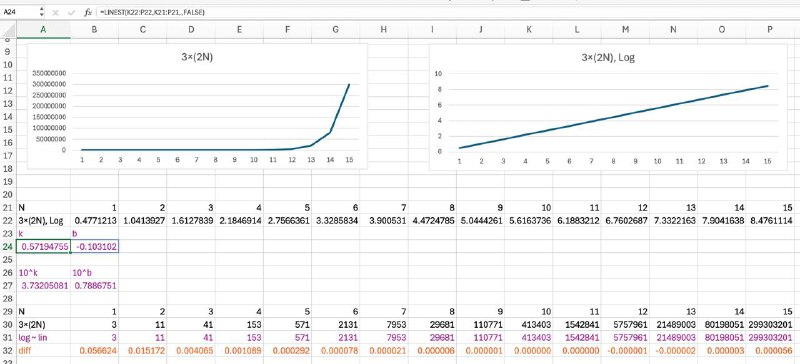Select the "10^b" label cell

tap(94, 273)
